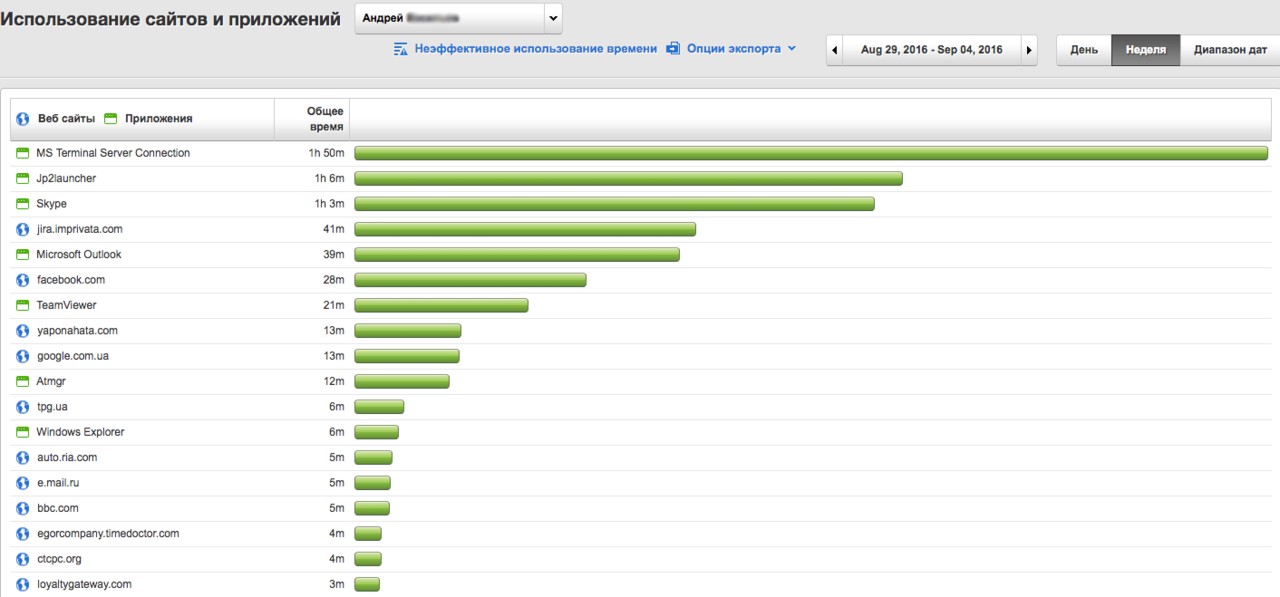The image size is (1280, 597).
Task: Click the date range Aug 29 - Sep 04 field
Action: (932, 50)
